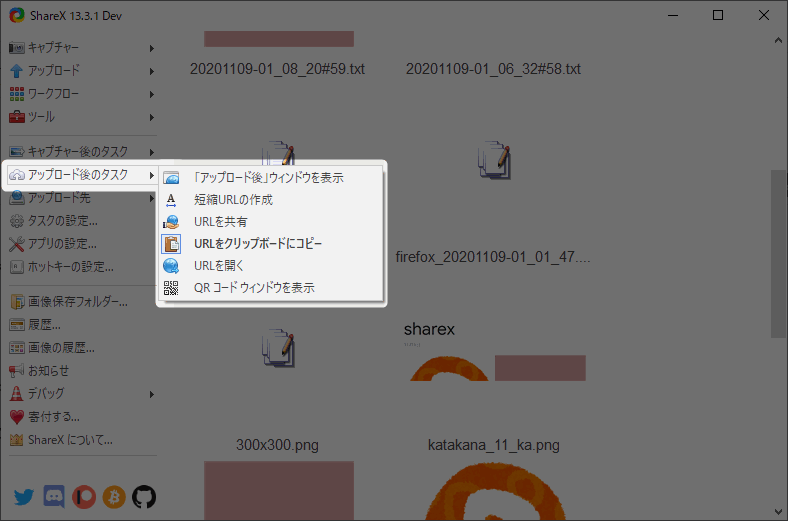The height and width of the screenshot is (521, 788).
Task: Click the ワークフロー grid icon
Action: [17, 94]
